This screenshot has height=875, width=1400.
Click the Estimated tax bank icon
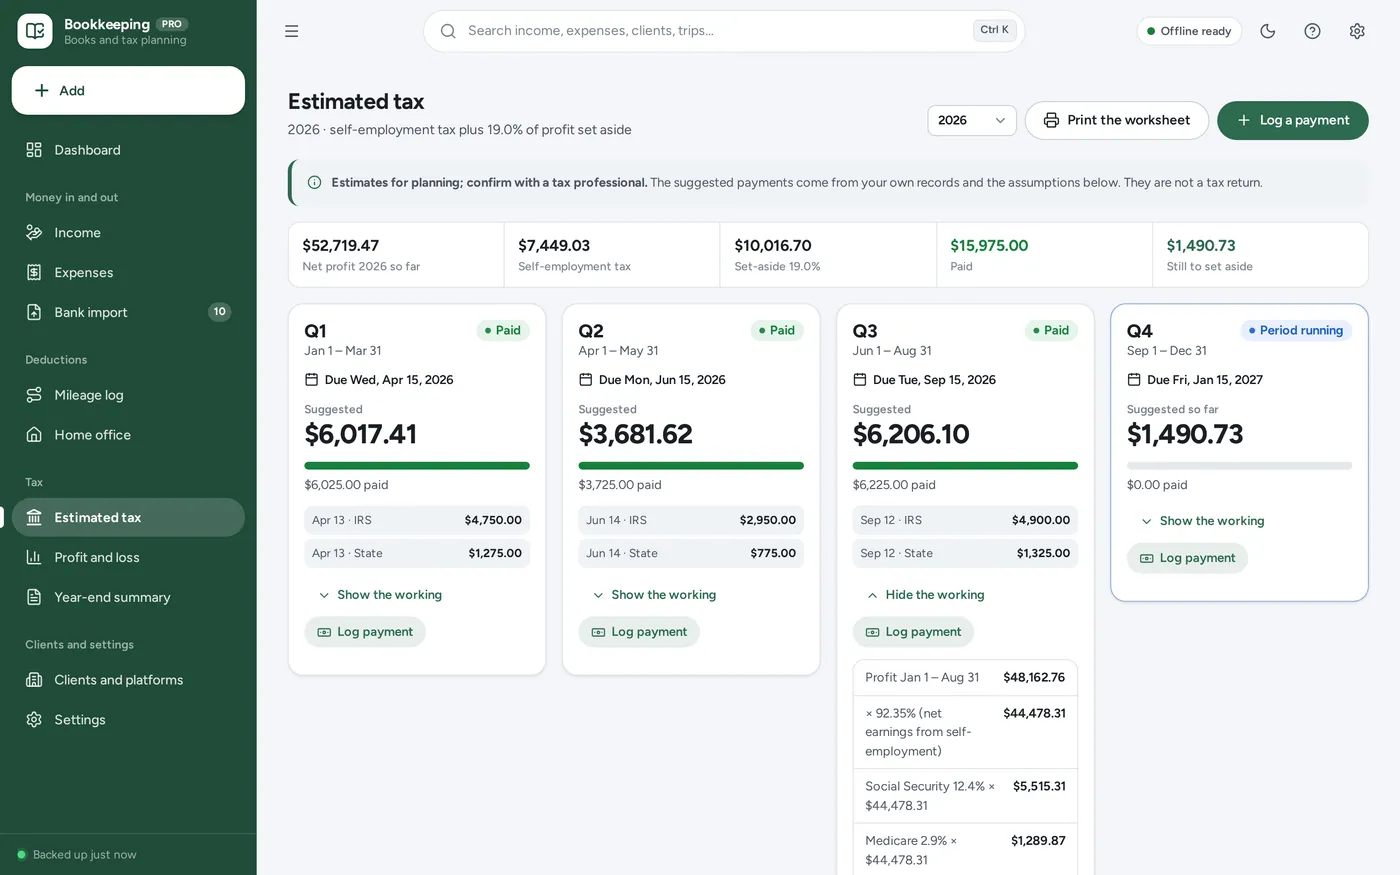pyautogui.click(x=34, y=518)
